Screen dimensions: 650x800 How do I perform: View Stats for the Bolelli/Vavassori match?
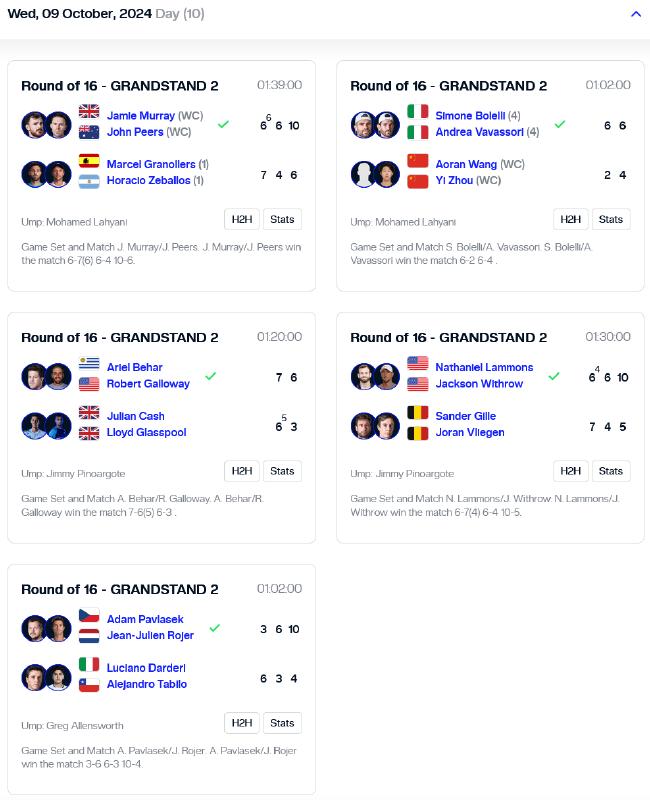point(611,219)
